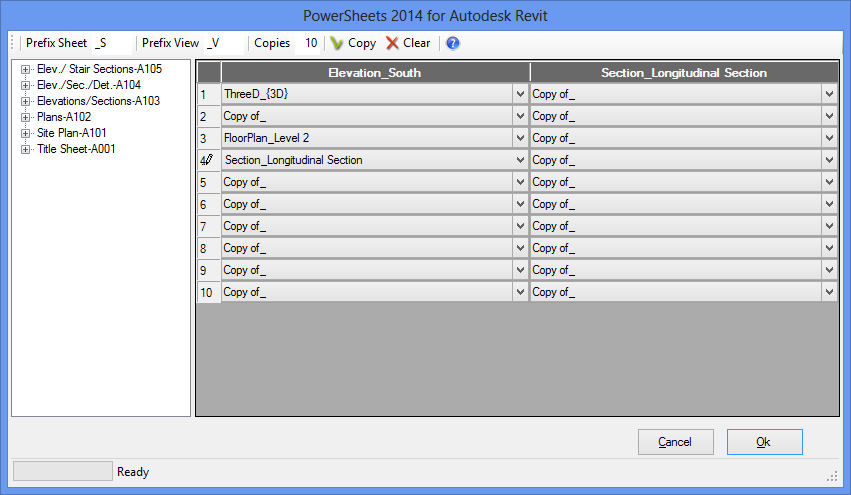Open the blue help question-mark icon
851x495 pixels.
click(453, 43)
